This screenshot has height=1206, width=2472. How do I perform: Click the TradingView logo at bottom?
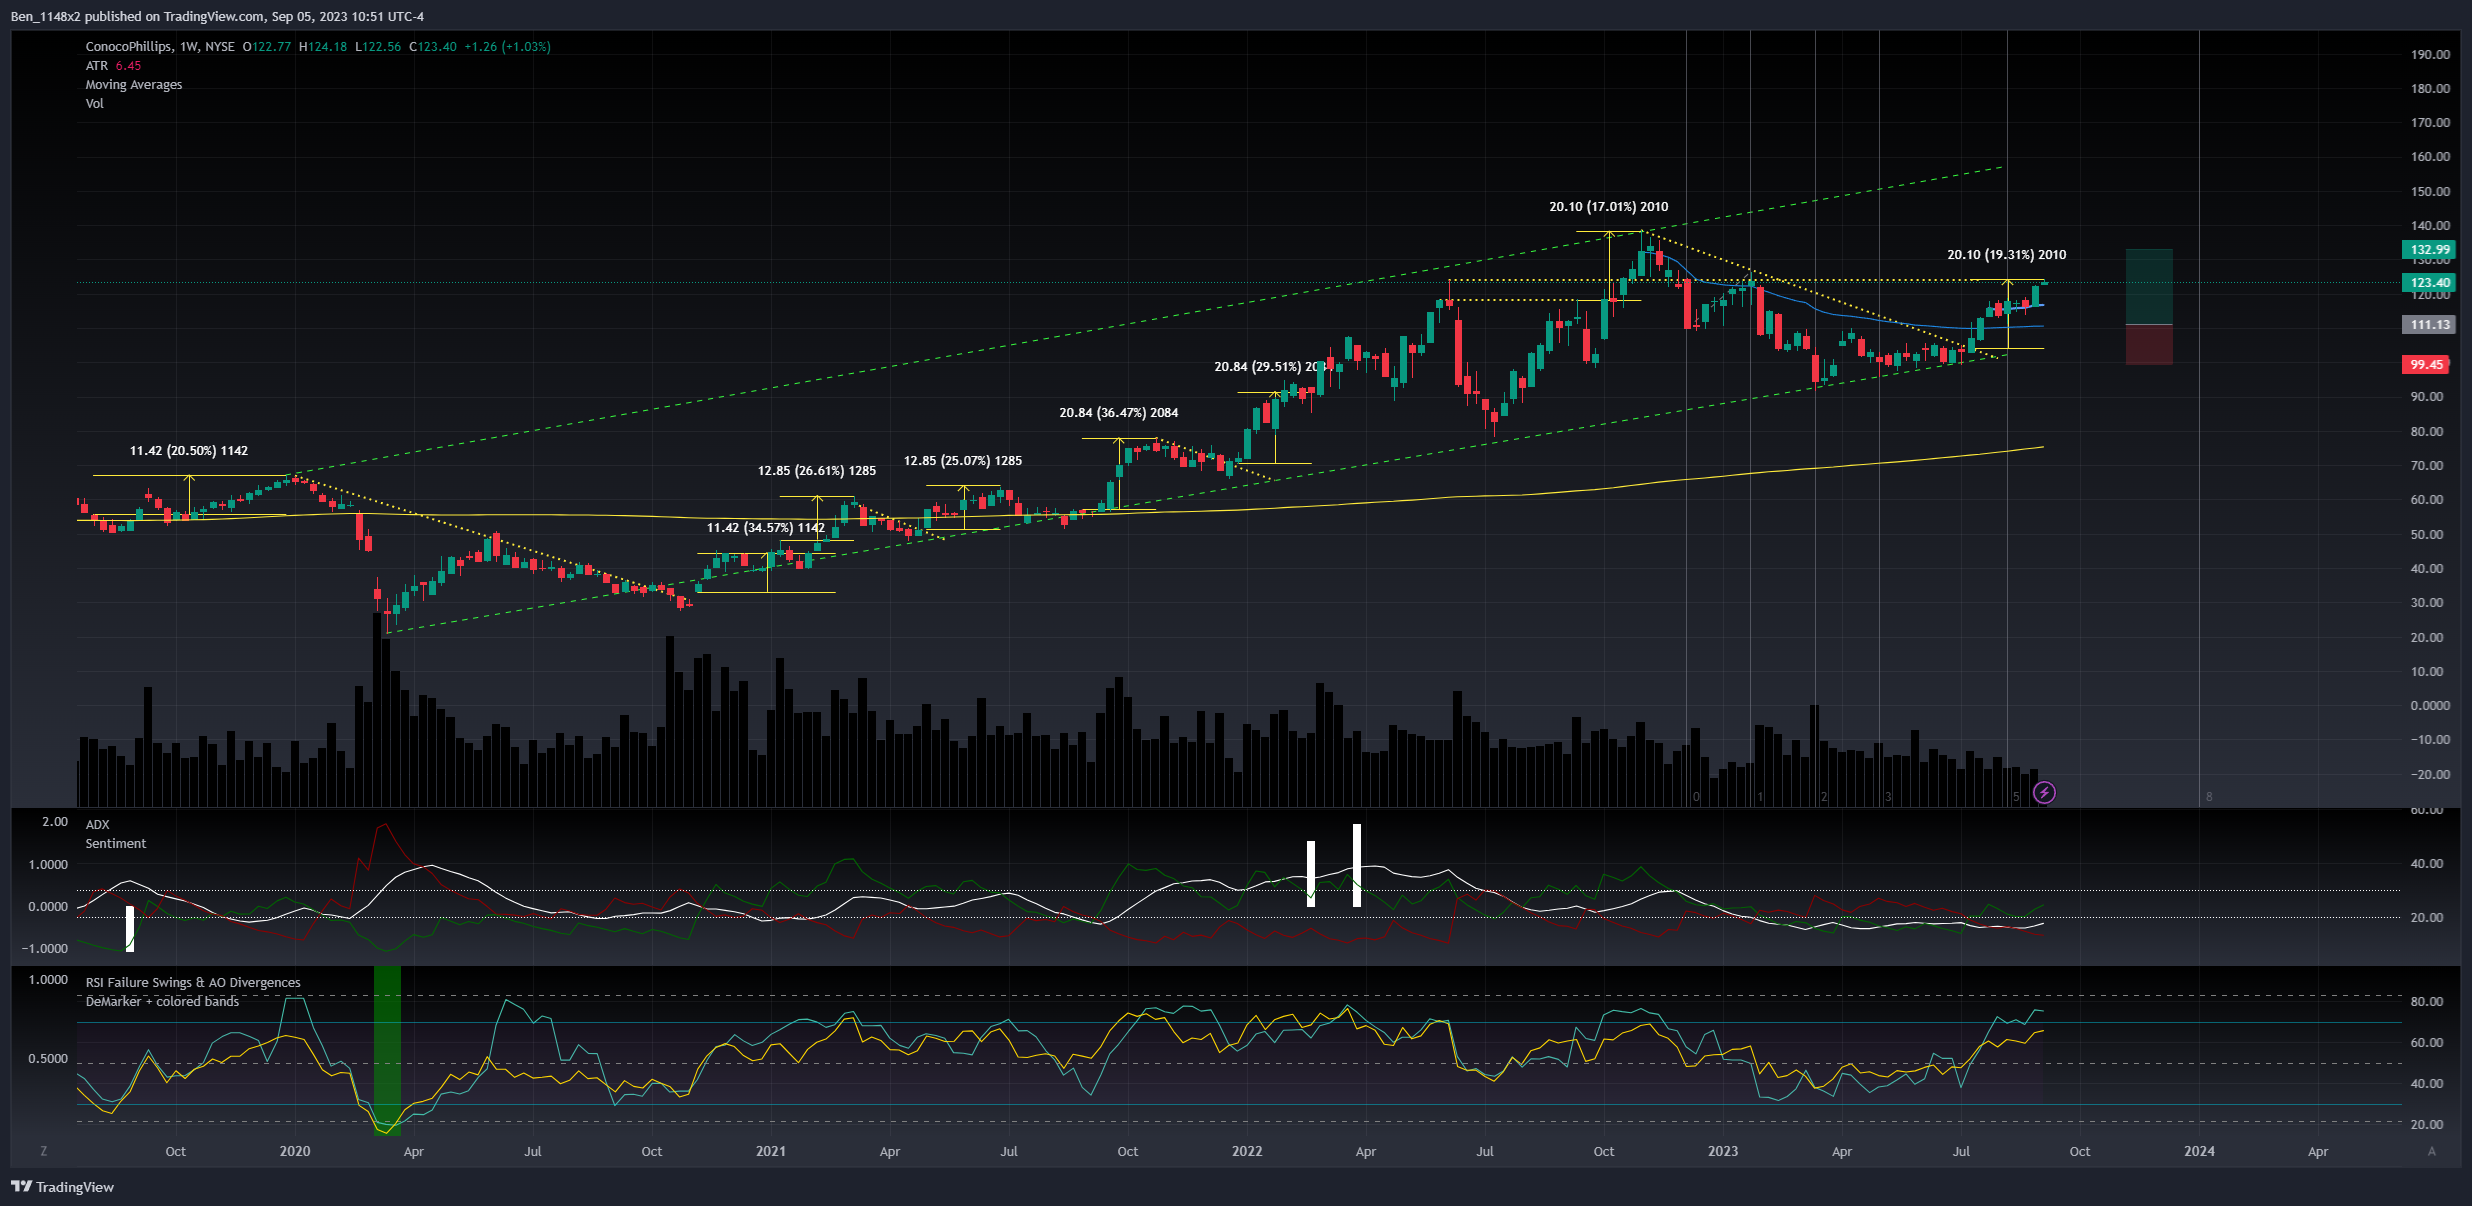[x=62, y=1187]
